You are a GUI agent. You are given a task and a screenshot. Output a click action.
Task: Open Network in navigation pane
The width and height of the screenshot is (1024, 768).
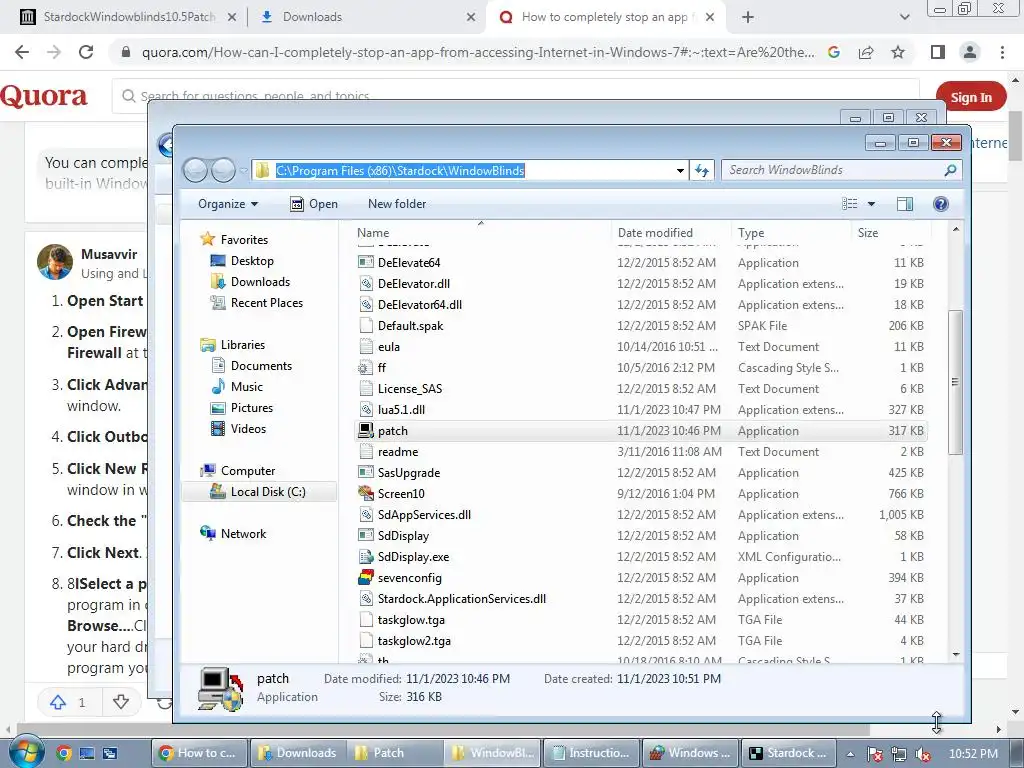point(243,534)
